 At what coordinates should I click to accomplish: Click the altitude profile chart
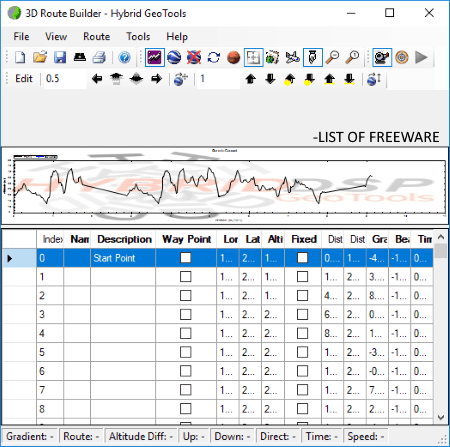[x=224, y=186]
